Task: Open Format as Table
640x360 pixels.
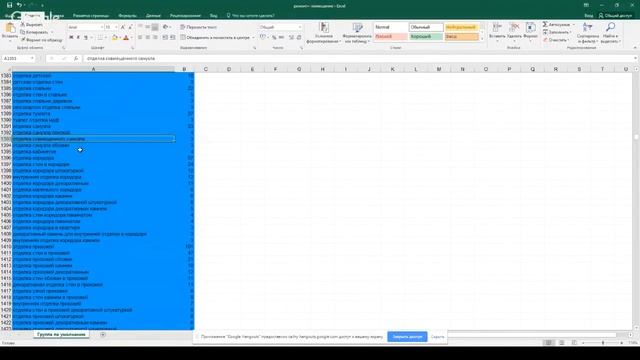Action: coord(358,33)
